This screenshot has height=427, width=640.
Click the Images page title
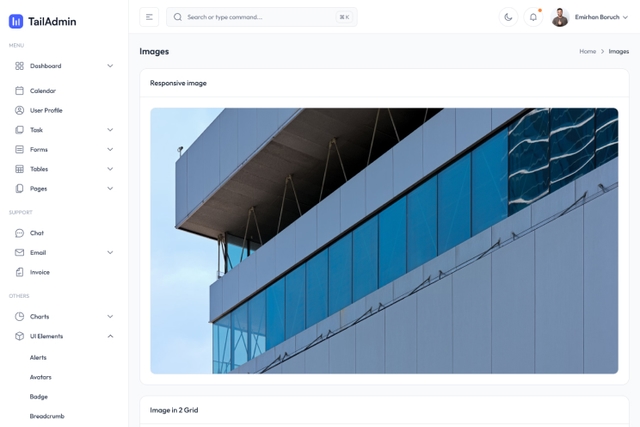tap(154, 51)
